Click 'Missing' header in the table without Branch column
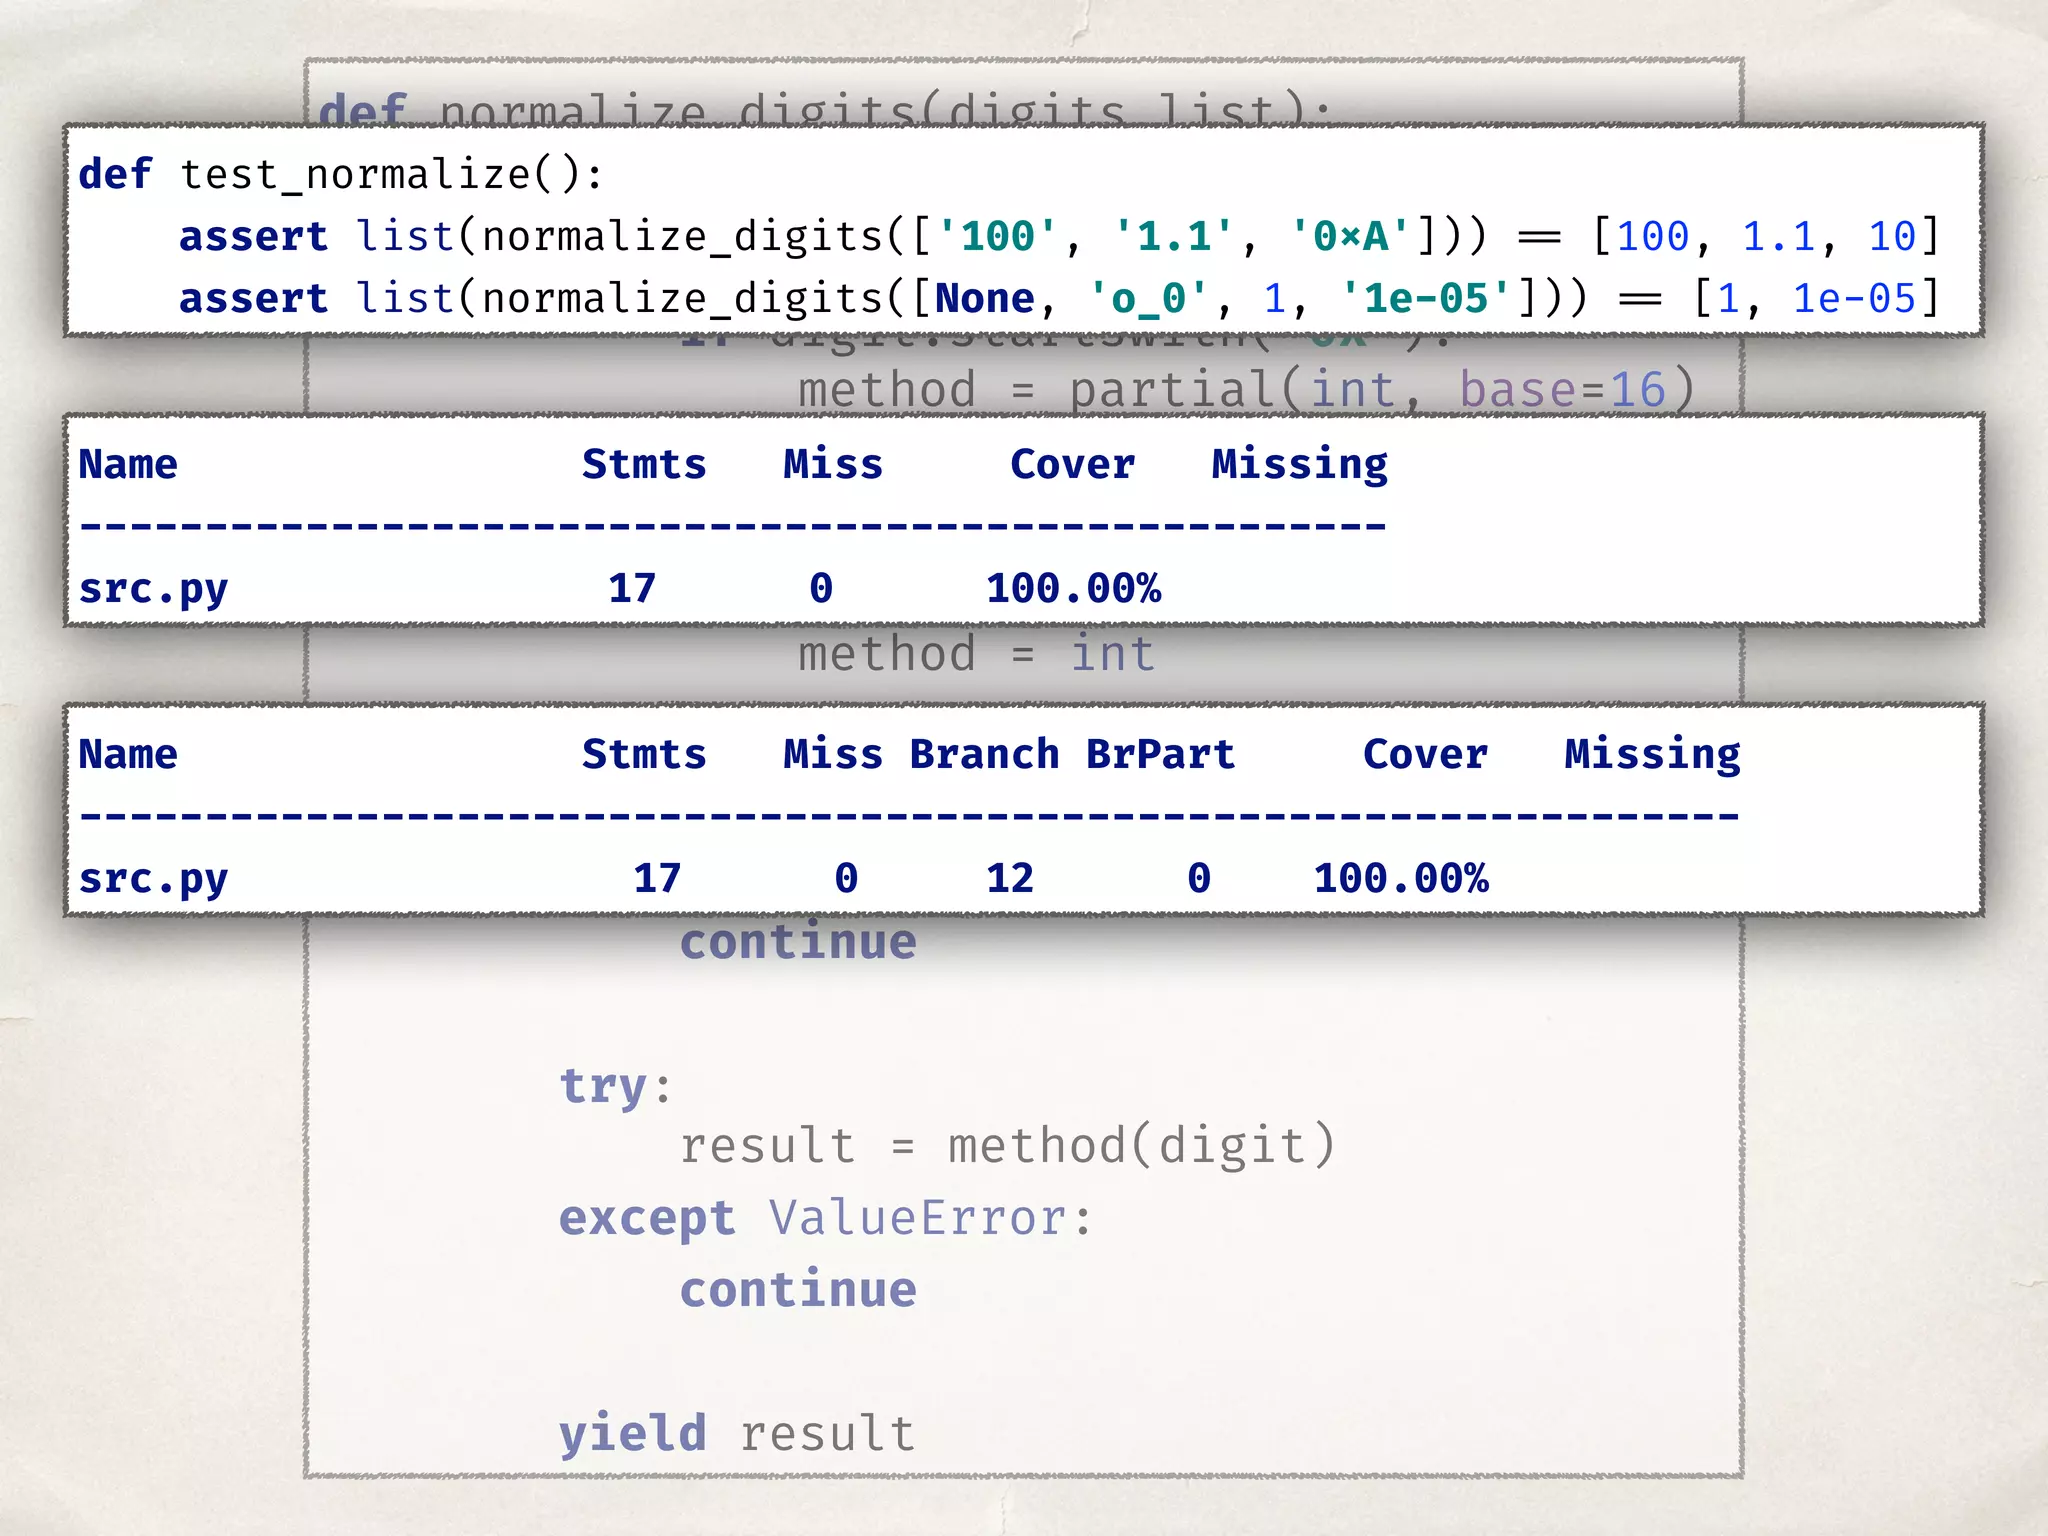Image resolution: width=2048 pixels, height=1536 pixels. [x=1300, y=466]
